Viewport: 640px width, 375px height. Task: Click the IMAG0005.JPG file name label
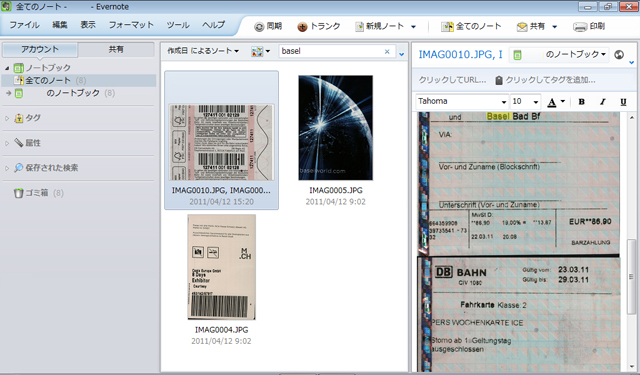pyautogui.click(x=336, y=190)
